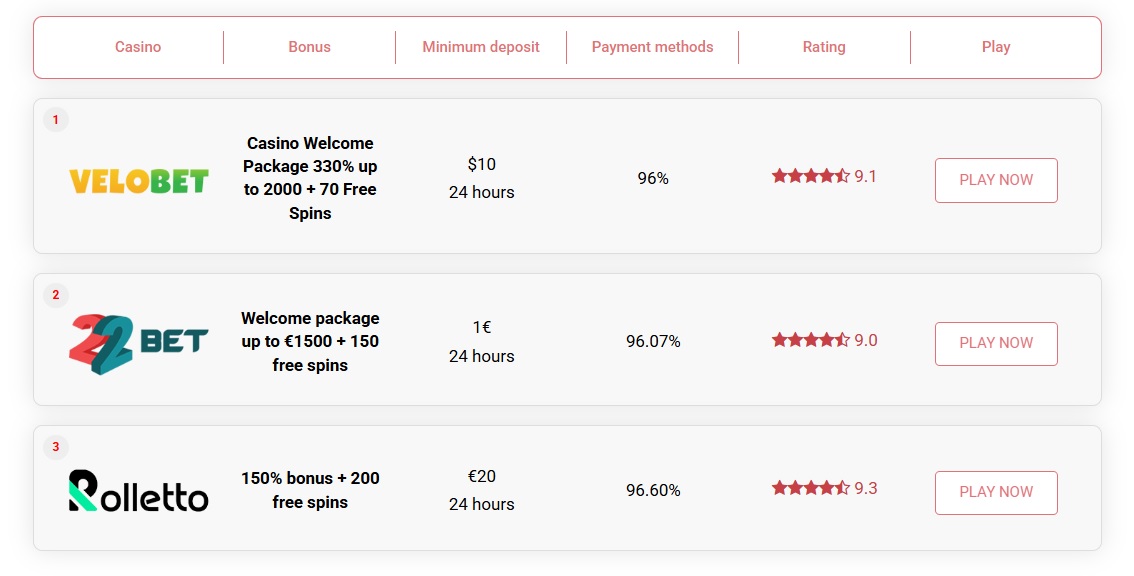The image size is (1134, 576).
Task: Click Rolletto's 150% bonus + 200 free spins
Action: (310, 490)
